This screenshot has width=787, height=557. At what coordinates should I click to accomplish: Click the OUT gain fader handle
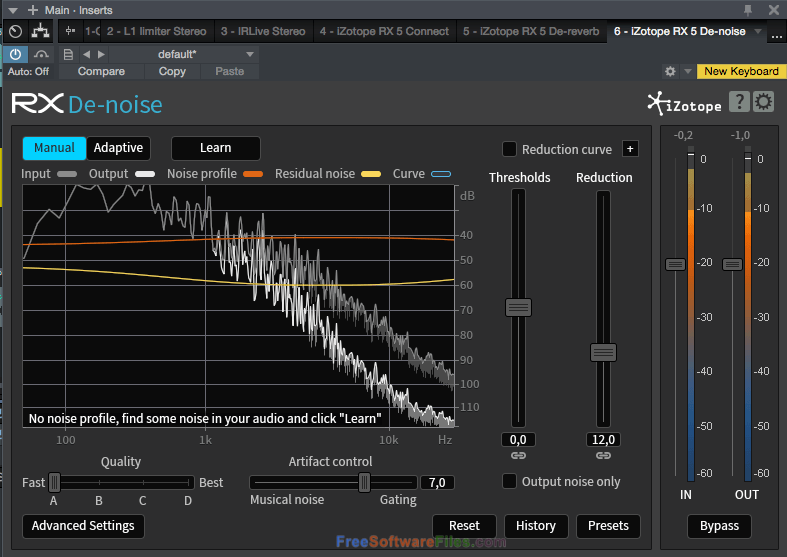732,264
